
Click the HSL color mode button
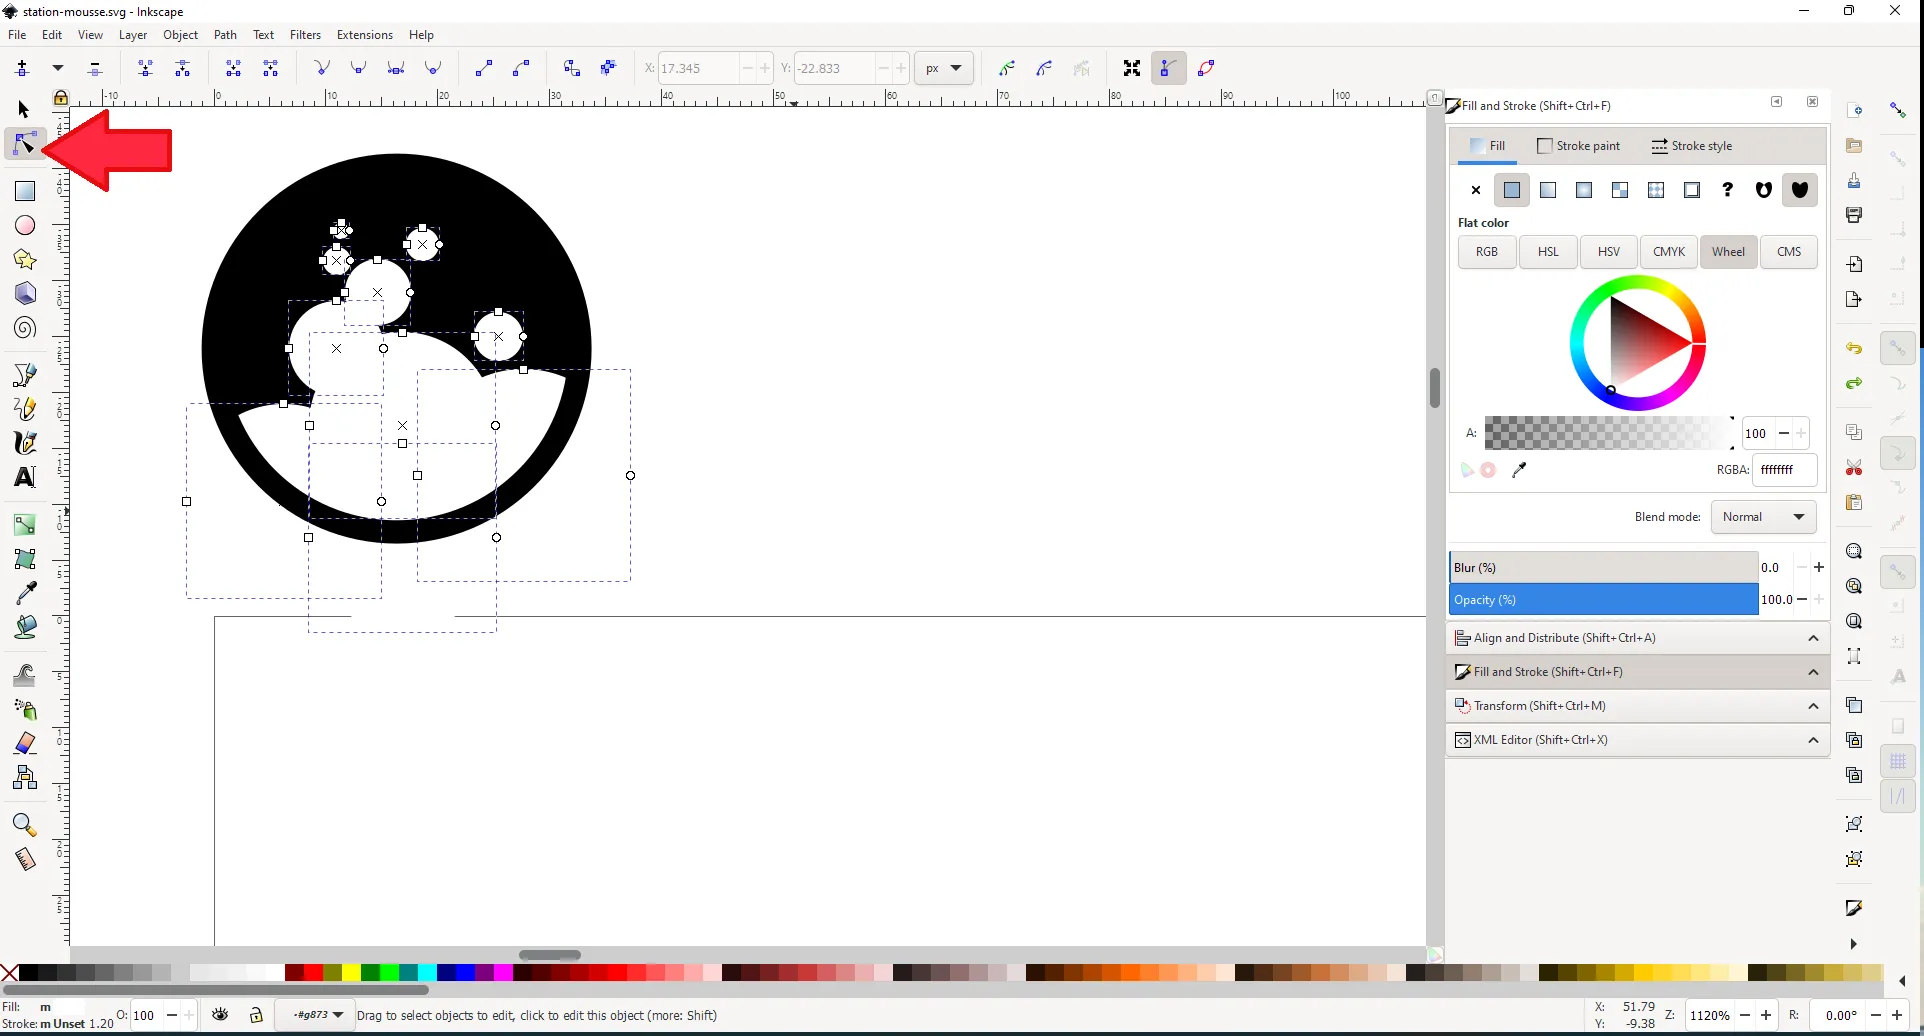pos(1547,252)
